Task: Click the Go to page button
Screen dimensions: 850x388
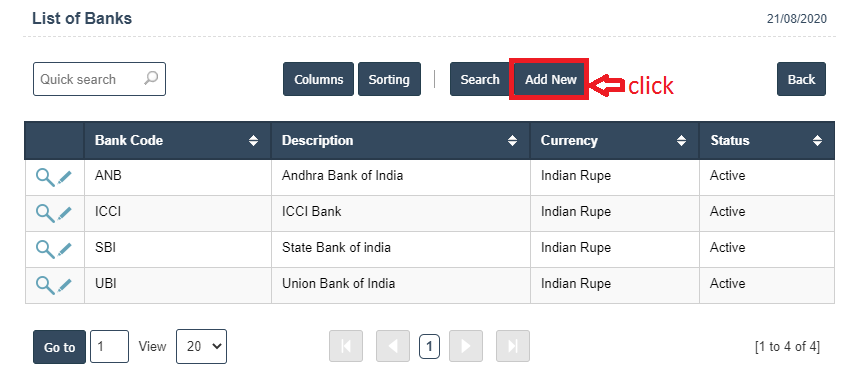Action: pos(60,347)
